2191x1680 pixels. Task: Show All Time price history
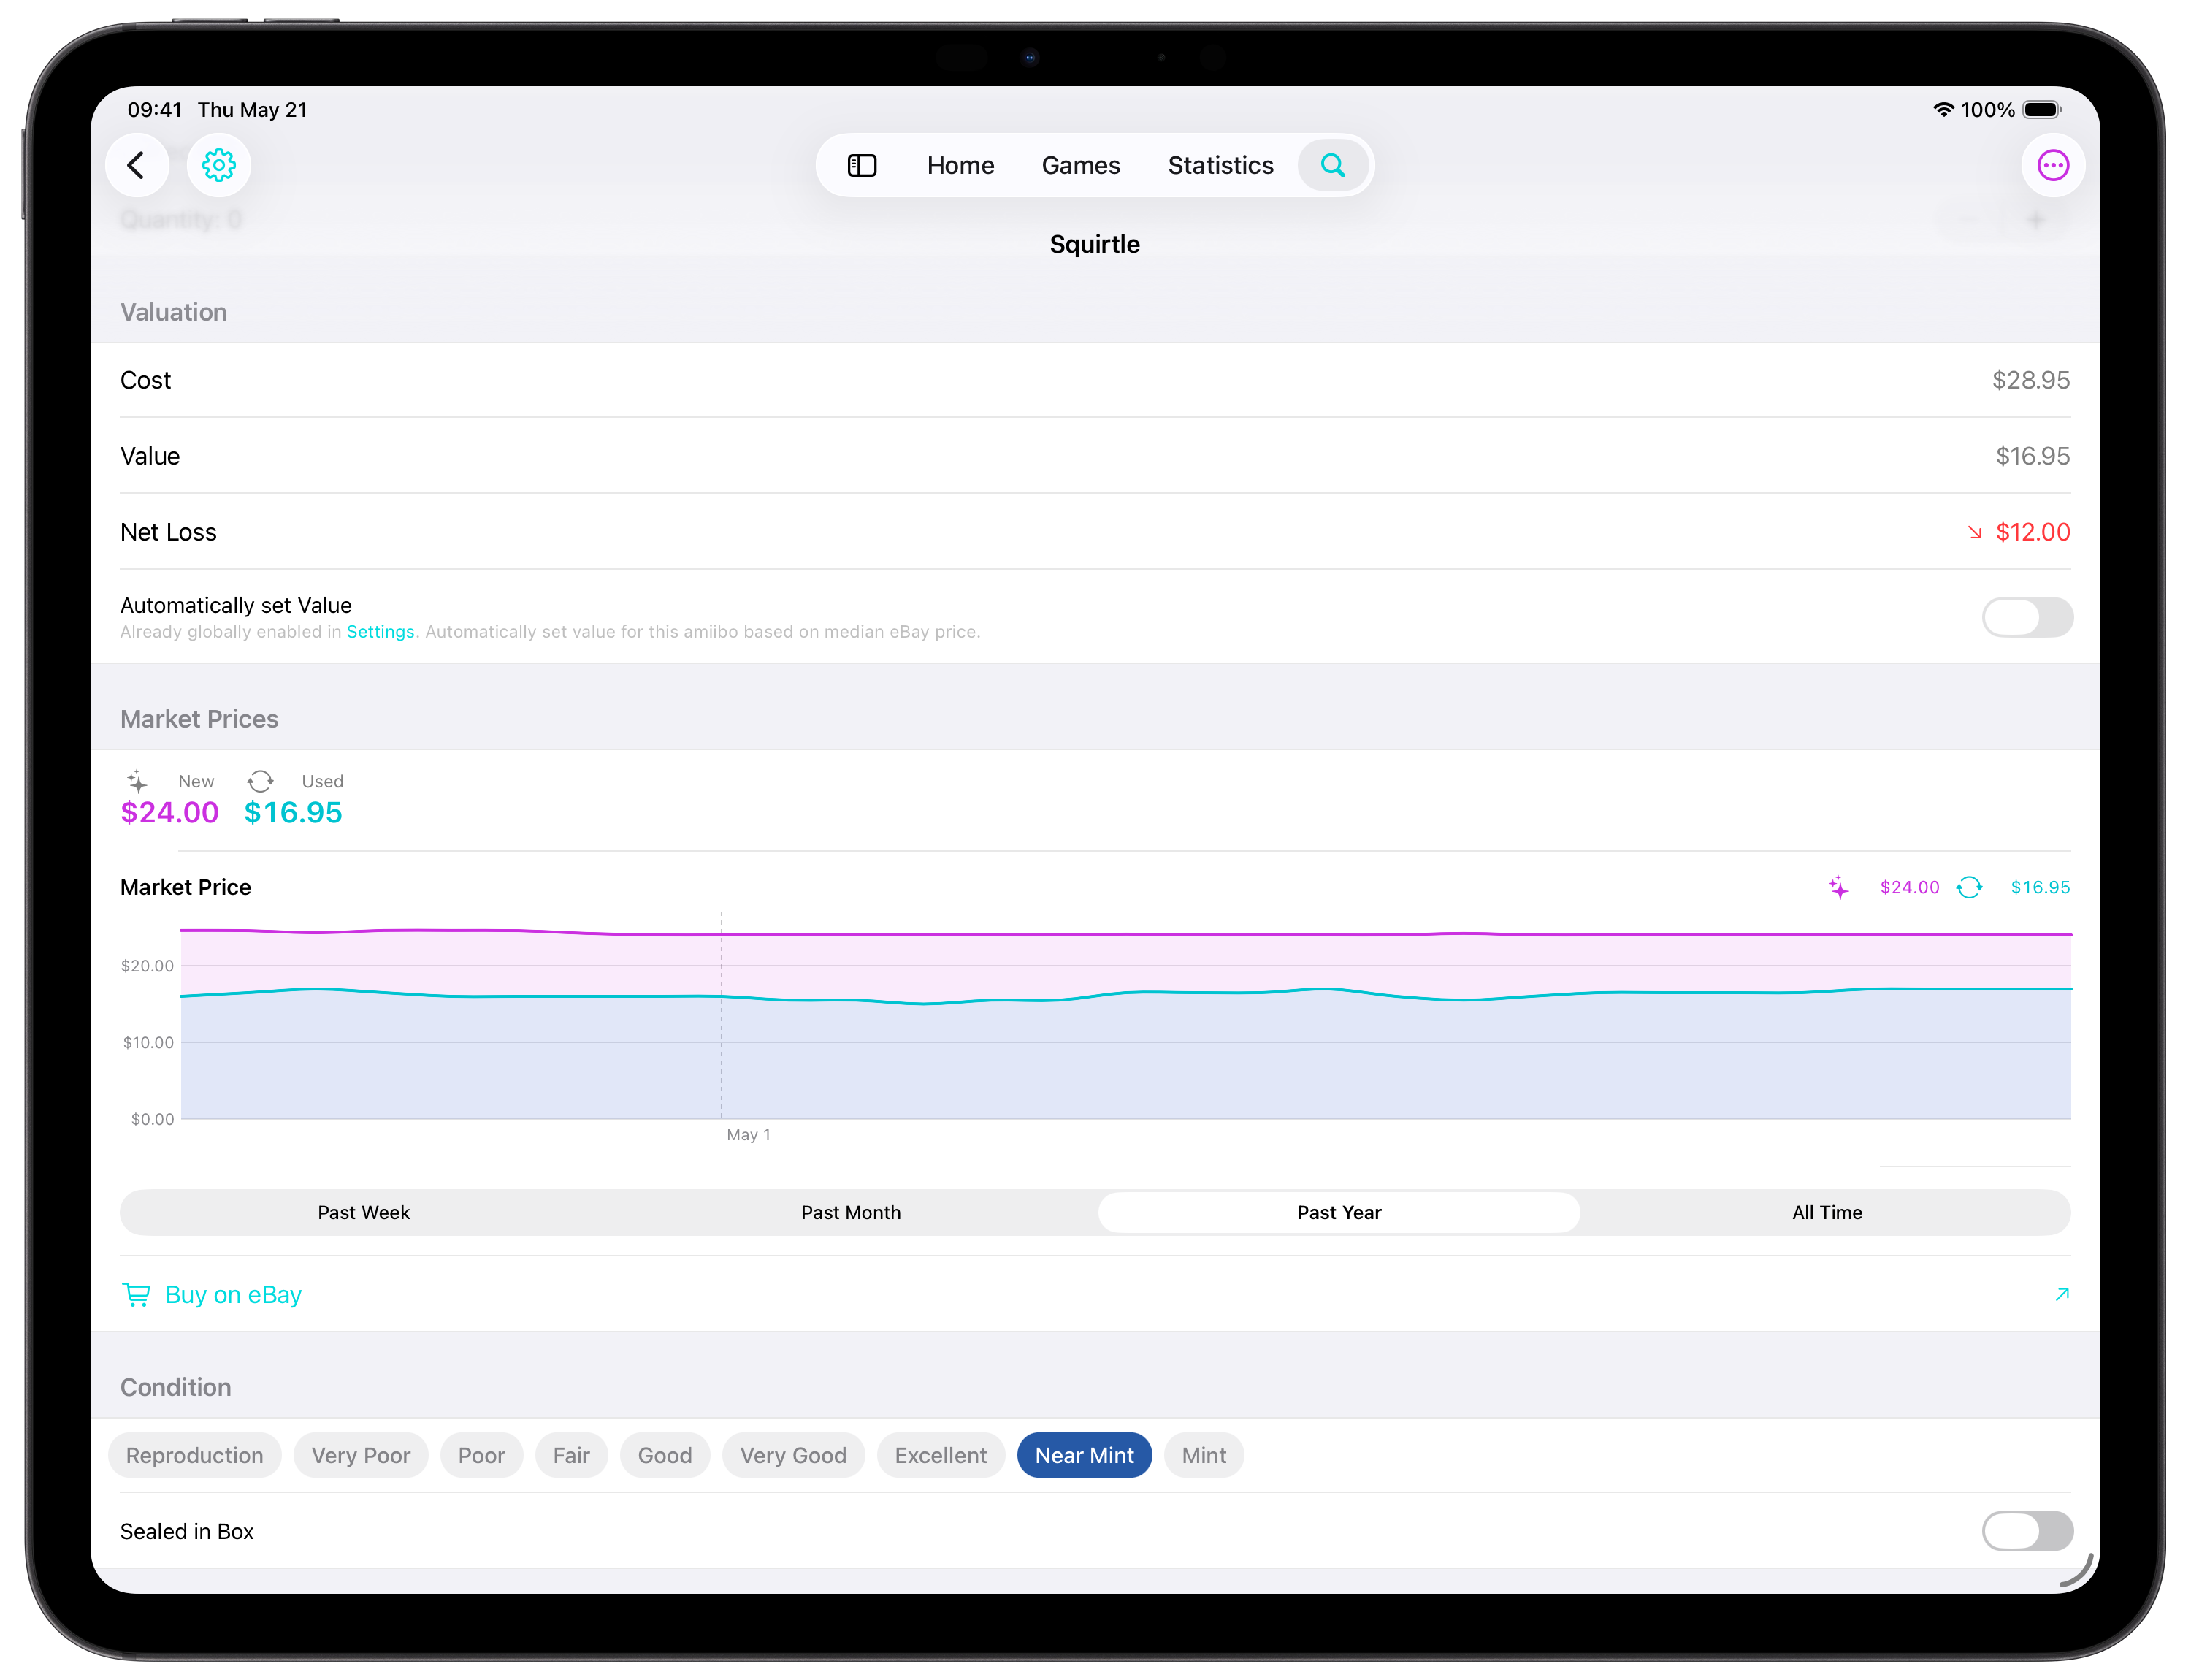[1827, 1213]
